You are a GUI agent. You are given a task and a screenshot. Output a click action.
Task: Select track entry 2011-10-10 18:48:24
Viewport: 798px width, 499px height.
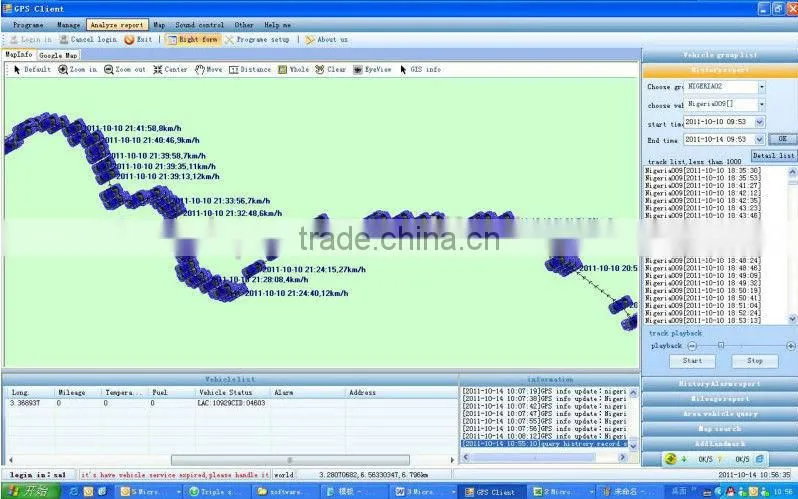click(x=703, y=261)
